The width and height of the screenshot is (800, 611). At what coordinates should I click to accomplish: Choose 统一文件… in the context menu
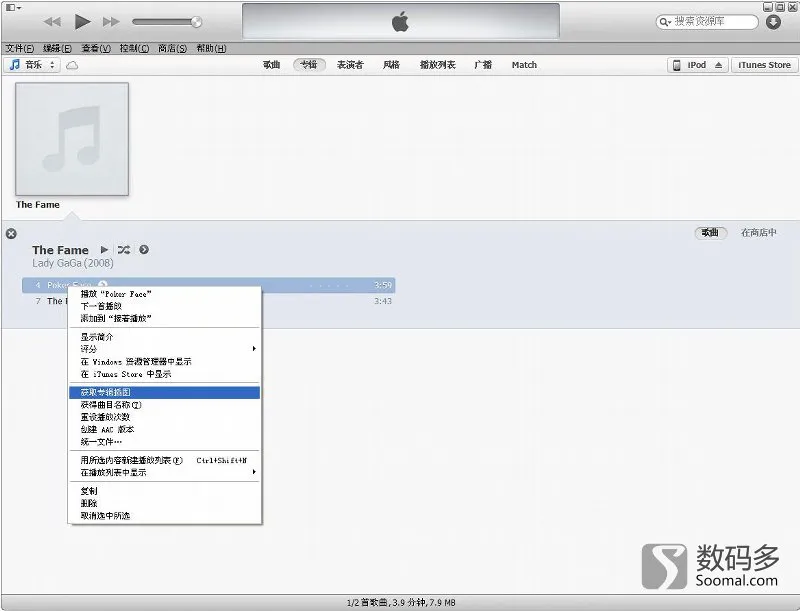pos(164,442)
